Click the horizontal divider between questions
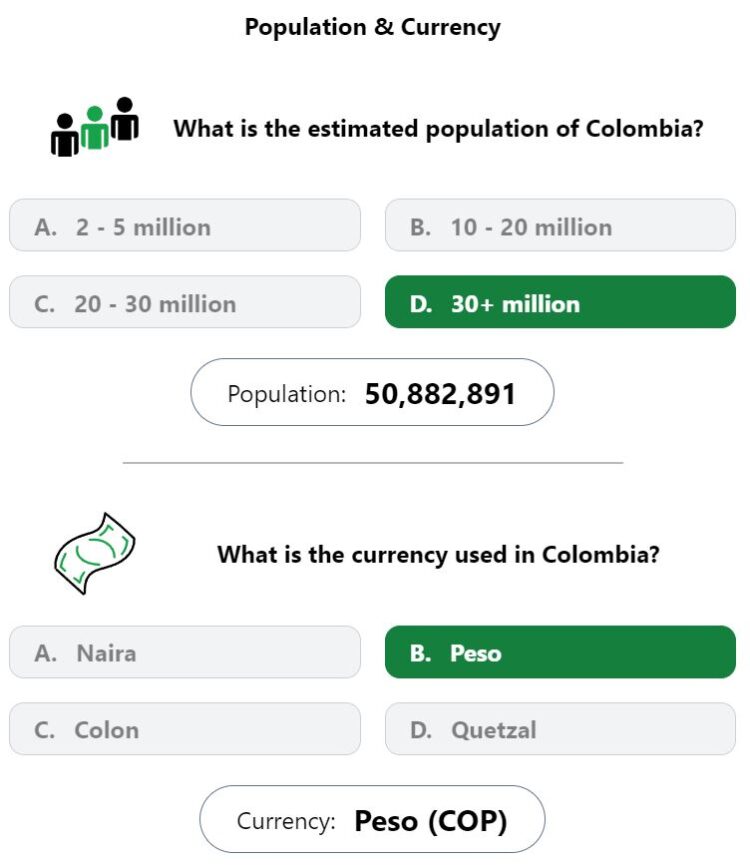 [x=373, y=463]
